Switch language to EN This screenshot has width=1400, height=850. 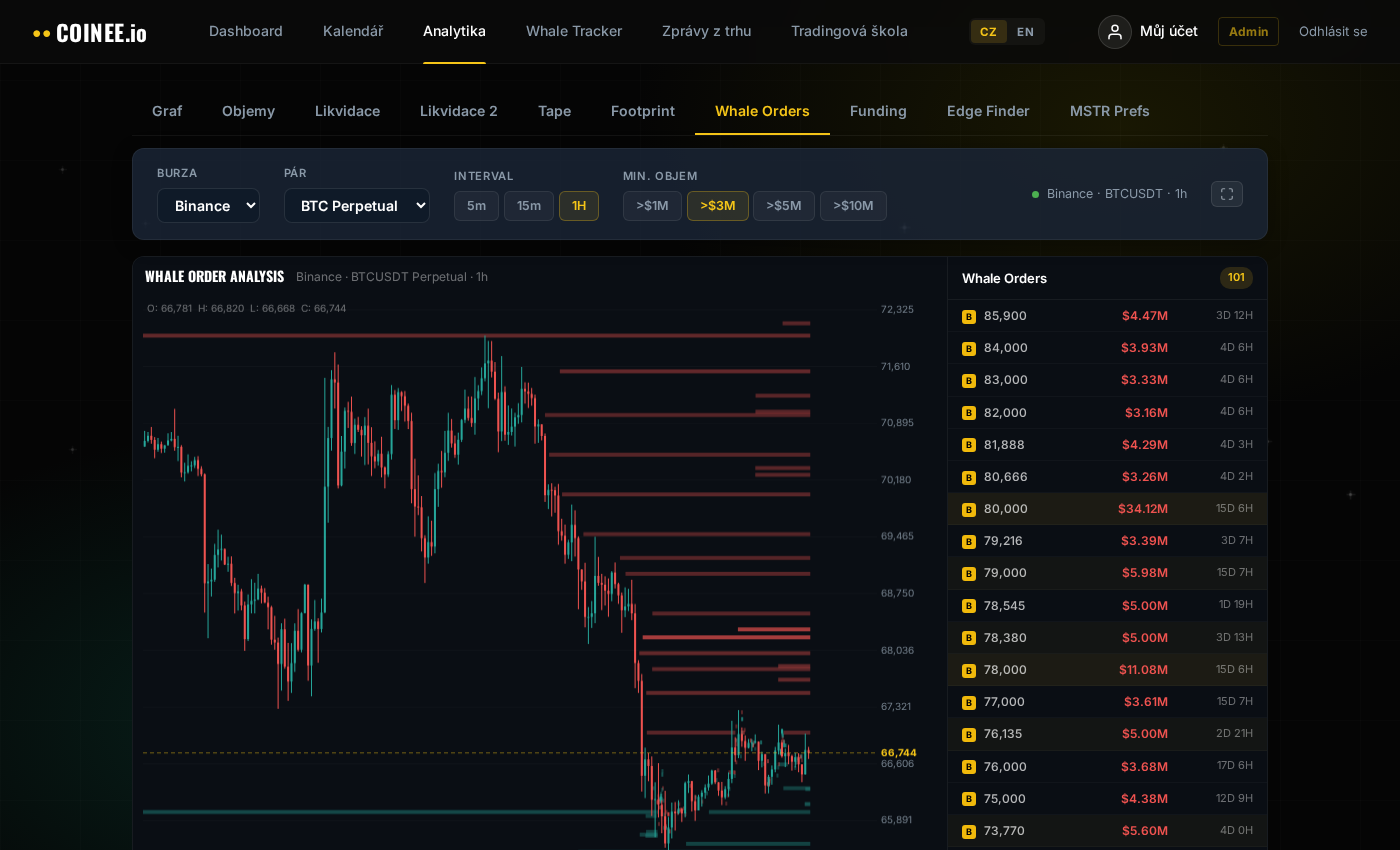[1025, 31]
